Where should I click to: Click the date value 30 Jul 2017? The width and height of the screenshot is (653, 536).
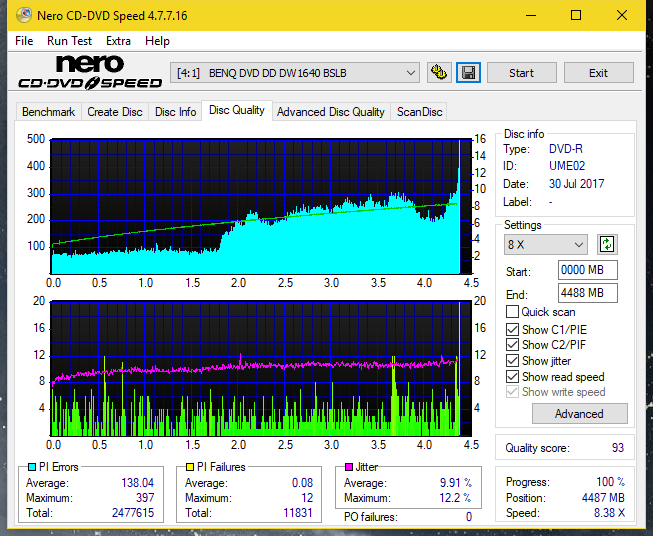click(x=576, y=184)
